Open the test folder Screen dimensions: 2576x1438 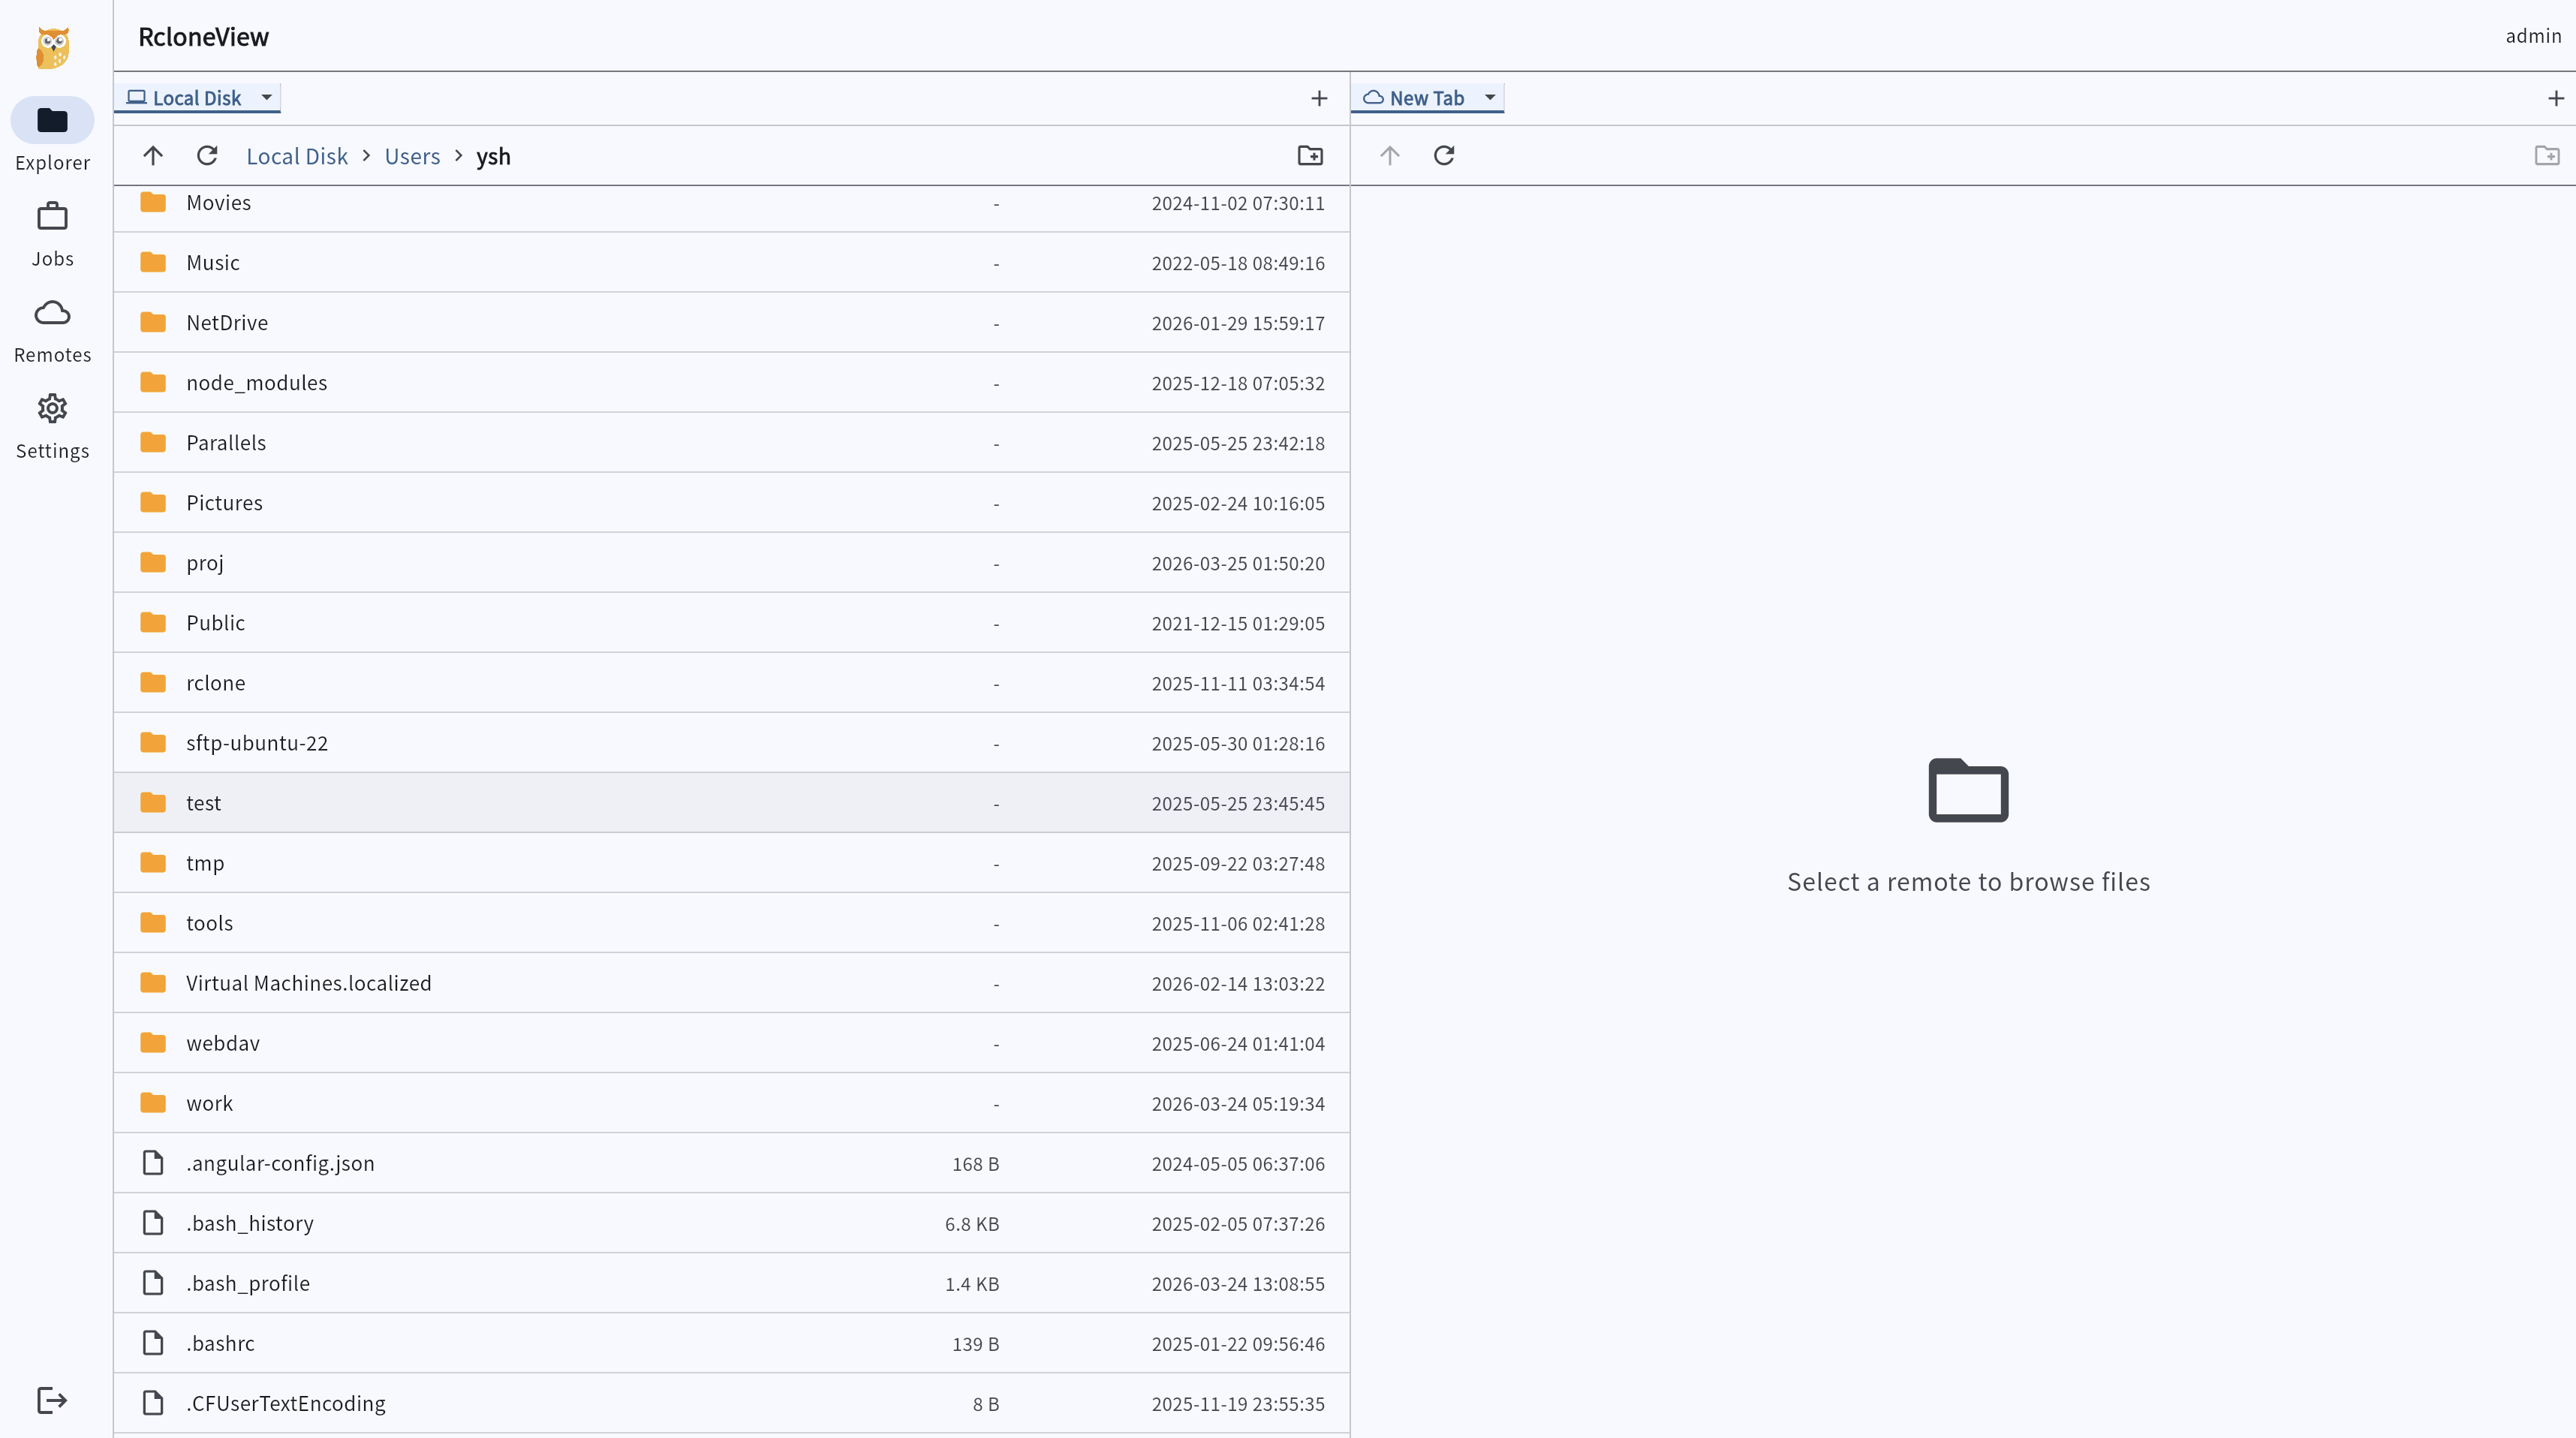(x=203, y=802)
